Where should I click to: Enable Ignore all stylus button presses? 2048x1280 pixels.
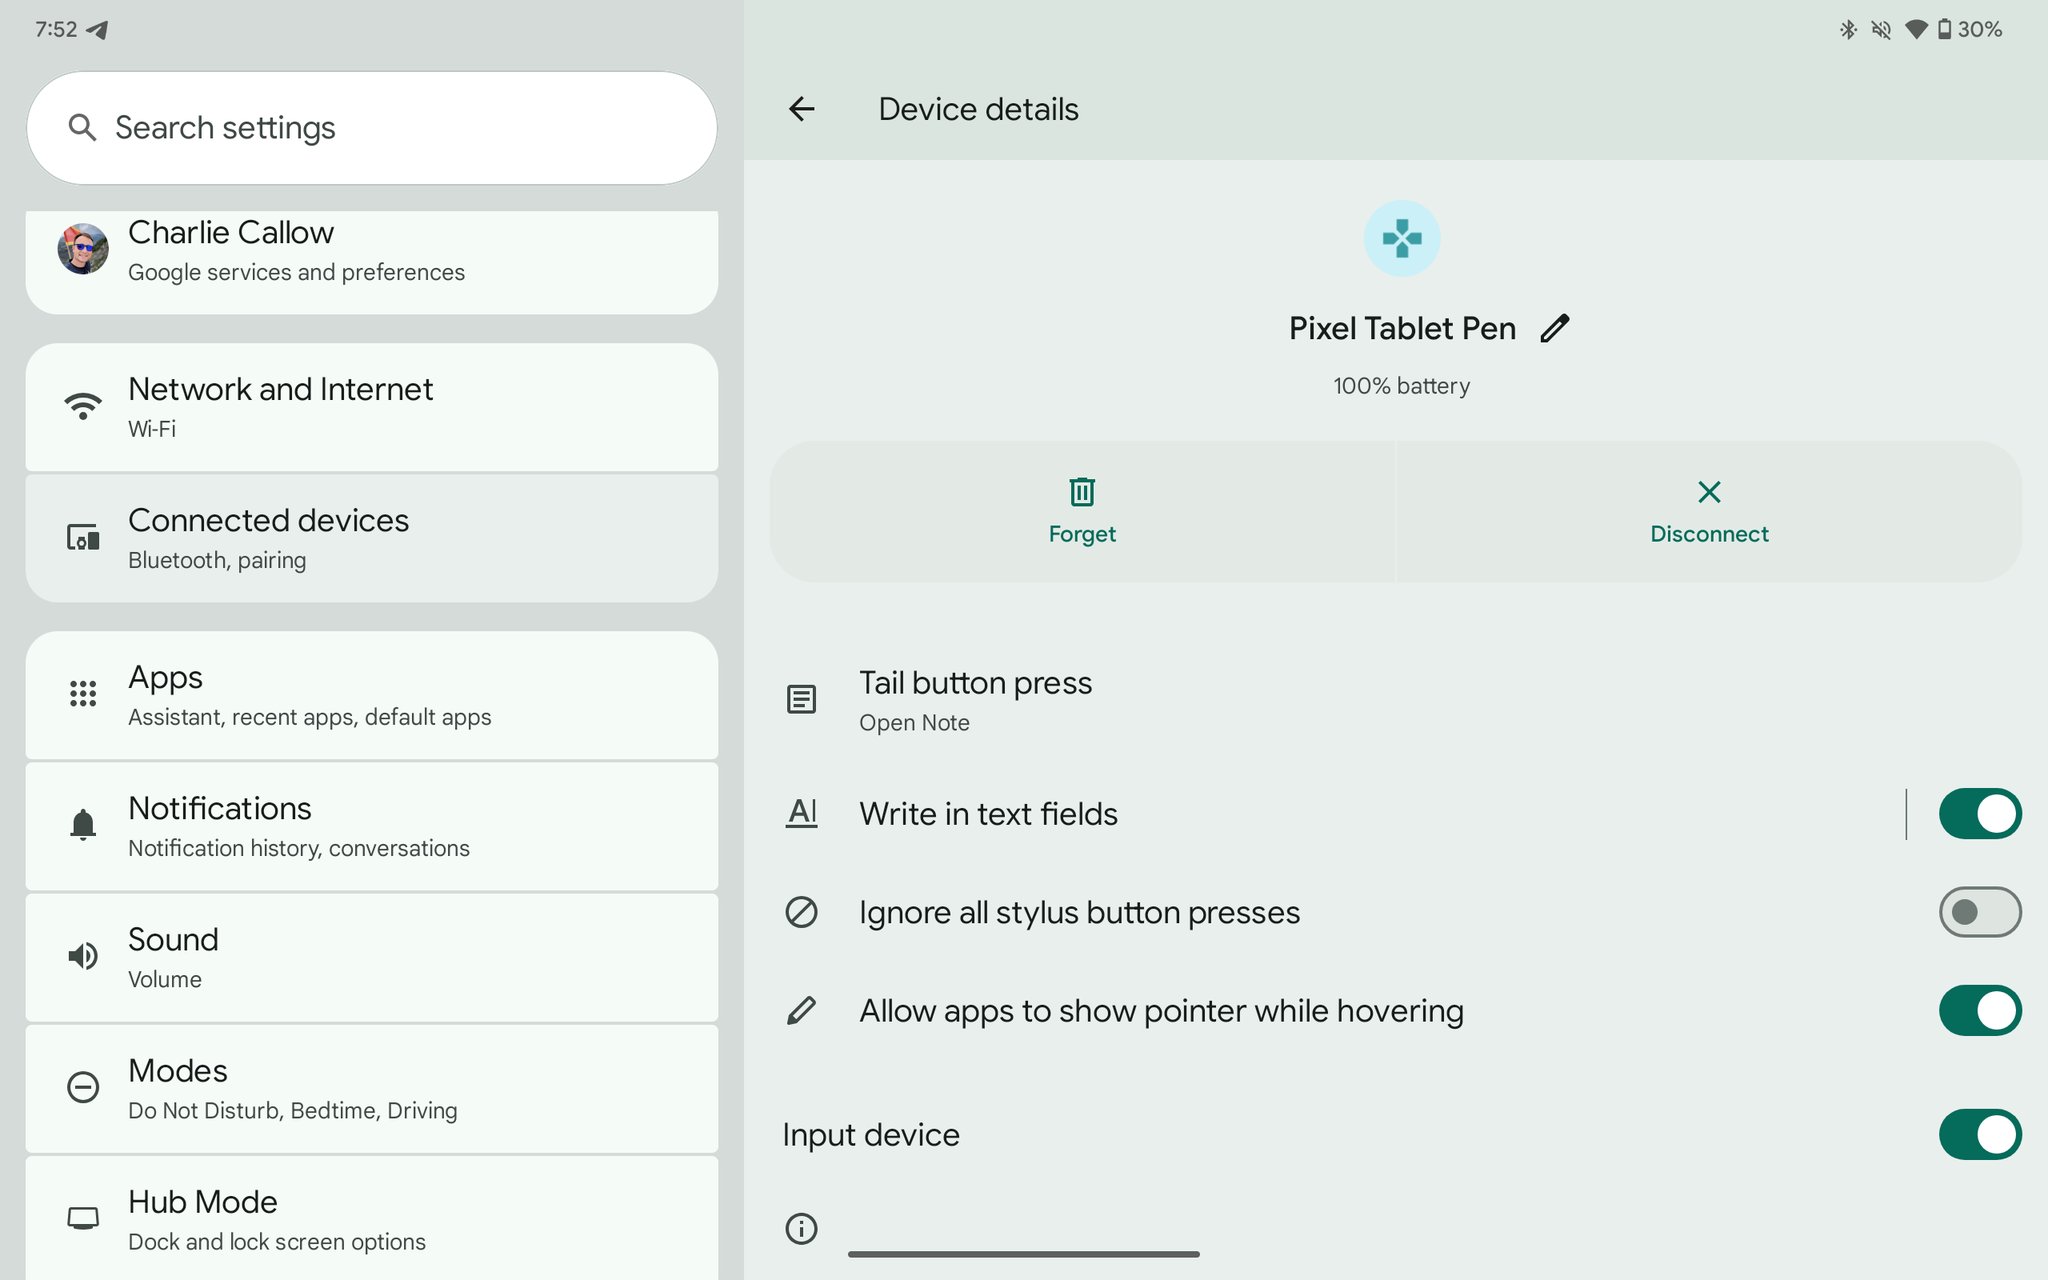click(x=1979, y=912)
